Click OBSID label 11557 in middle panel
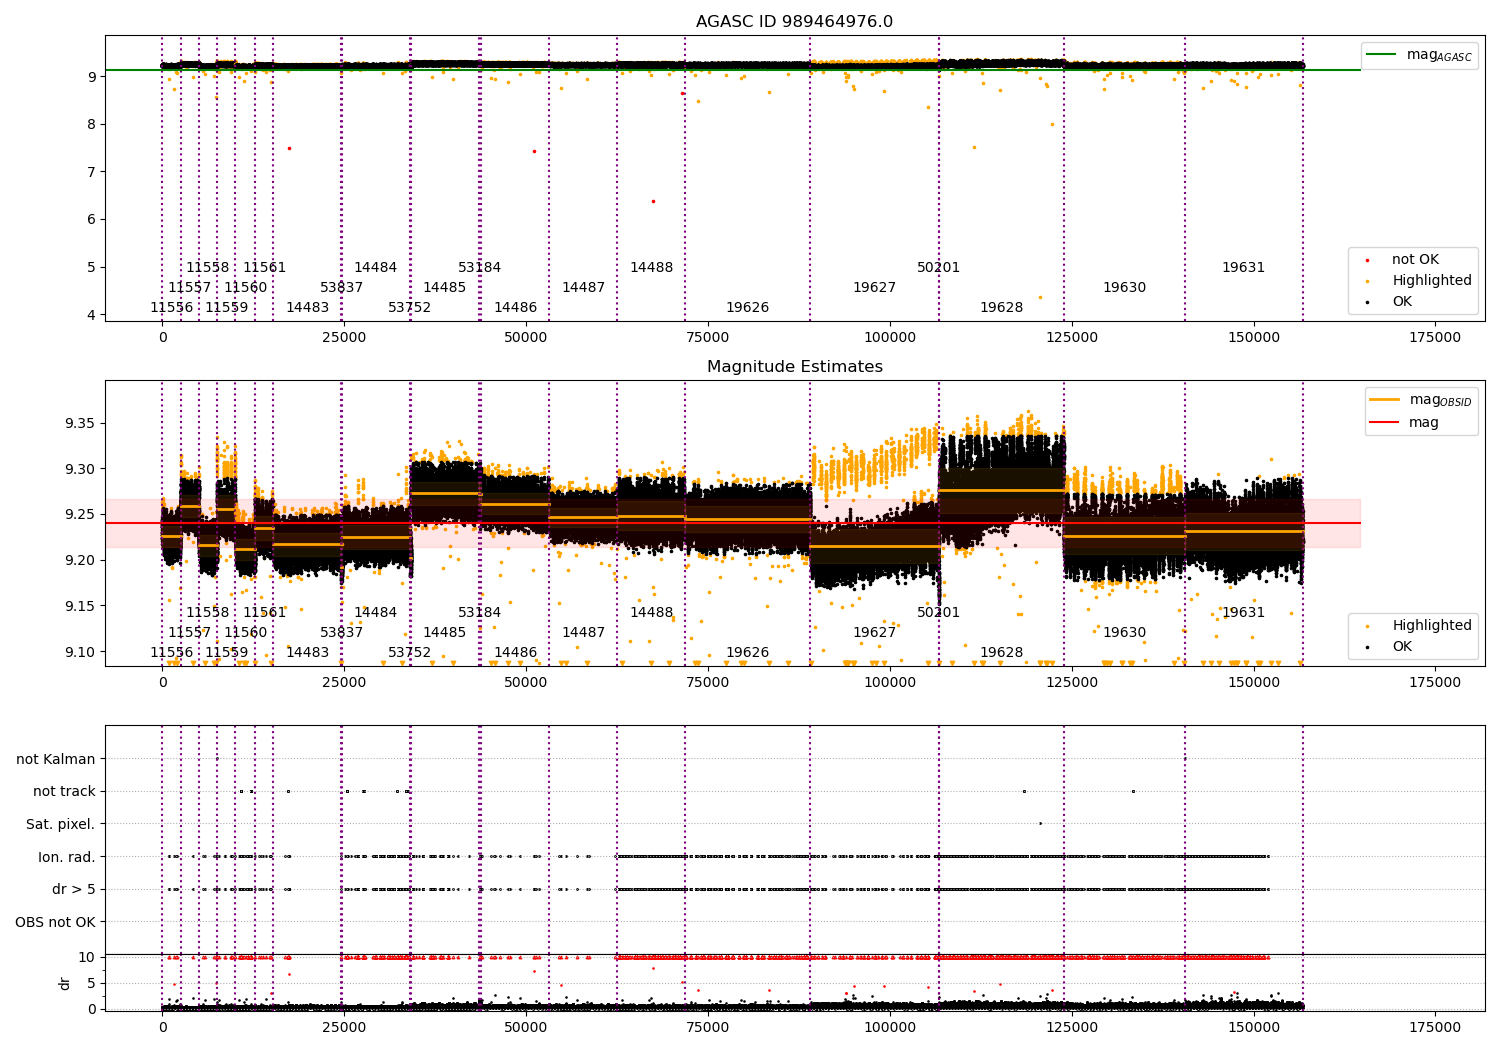Screen dimensions: 1500x1050 point(190,633)
